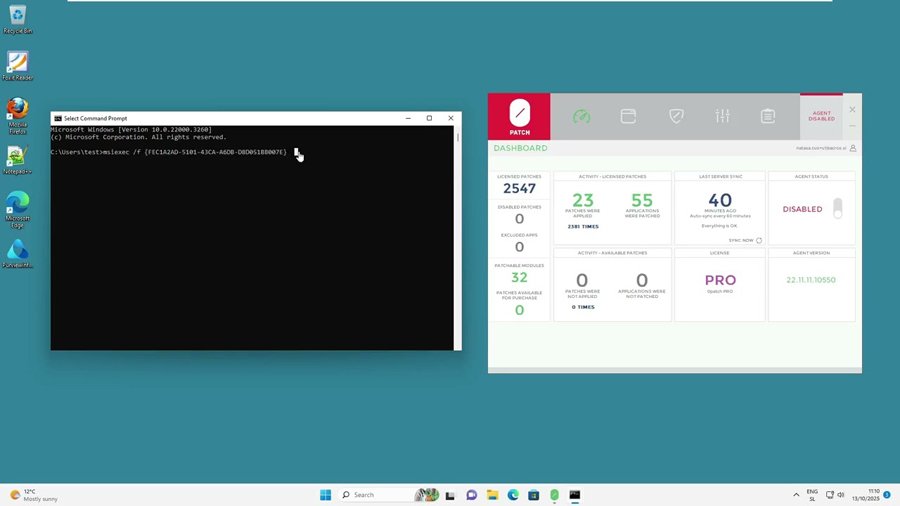This screenshot has width=900, height=506.
Task: Click the '2381 TIMES' text
Action: click(x=583, y=227)
